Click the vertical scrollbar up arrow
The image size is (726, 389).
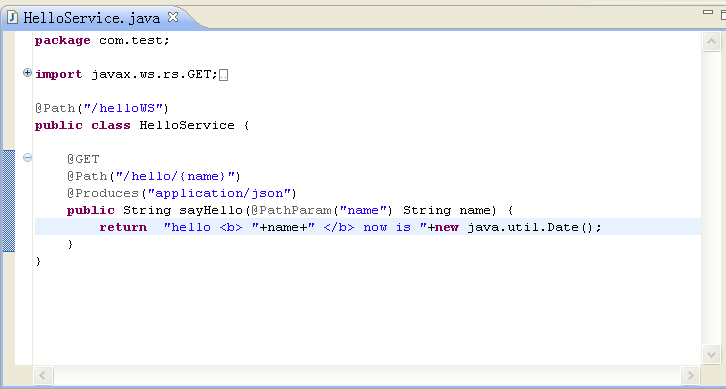711,42
